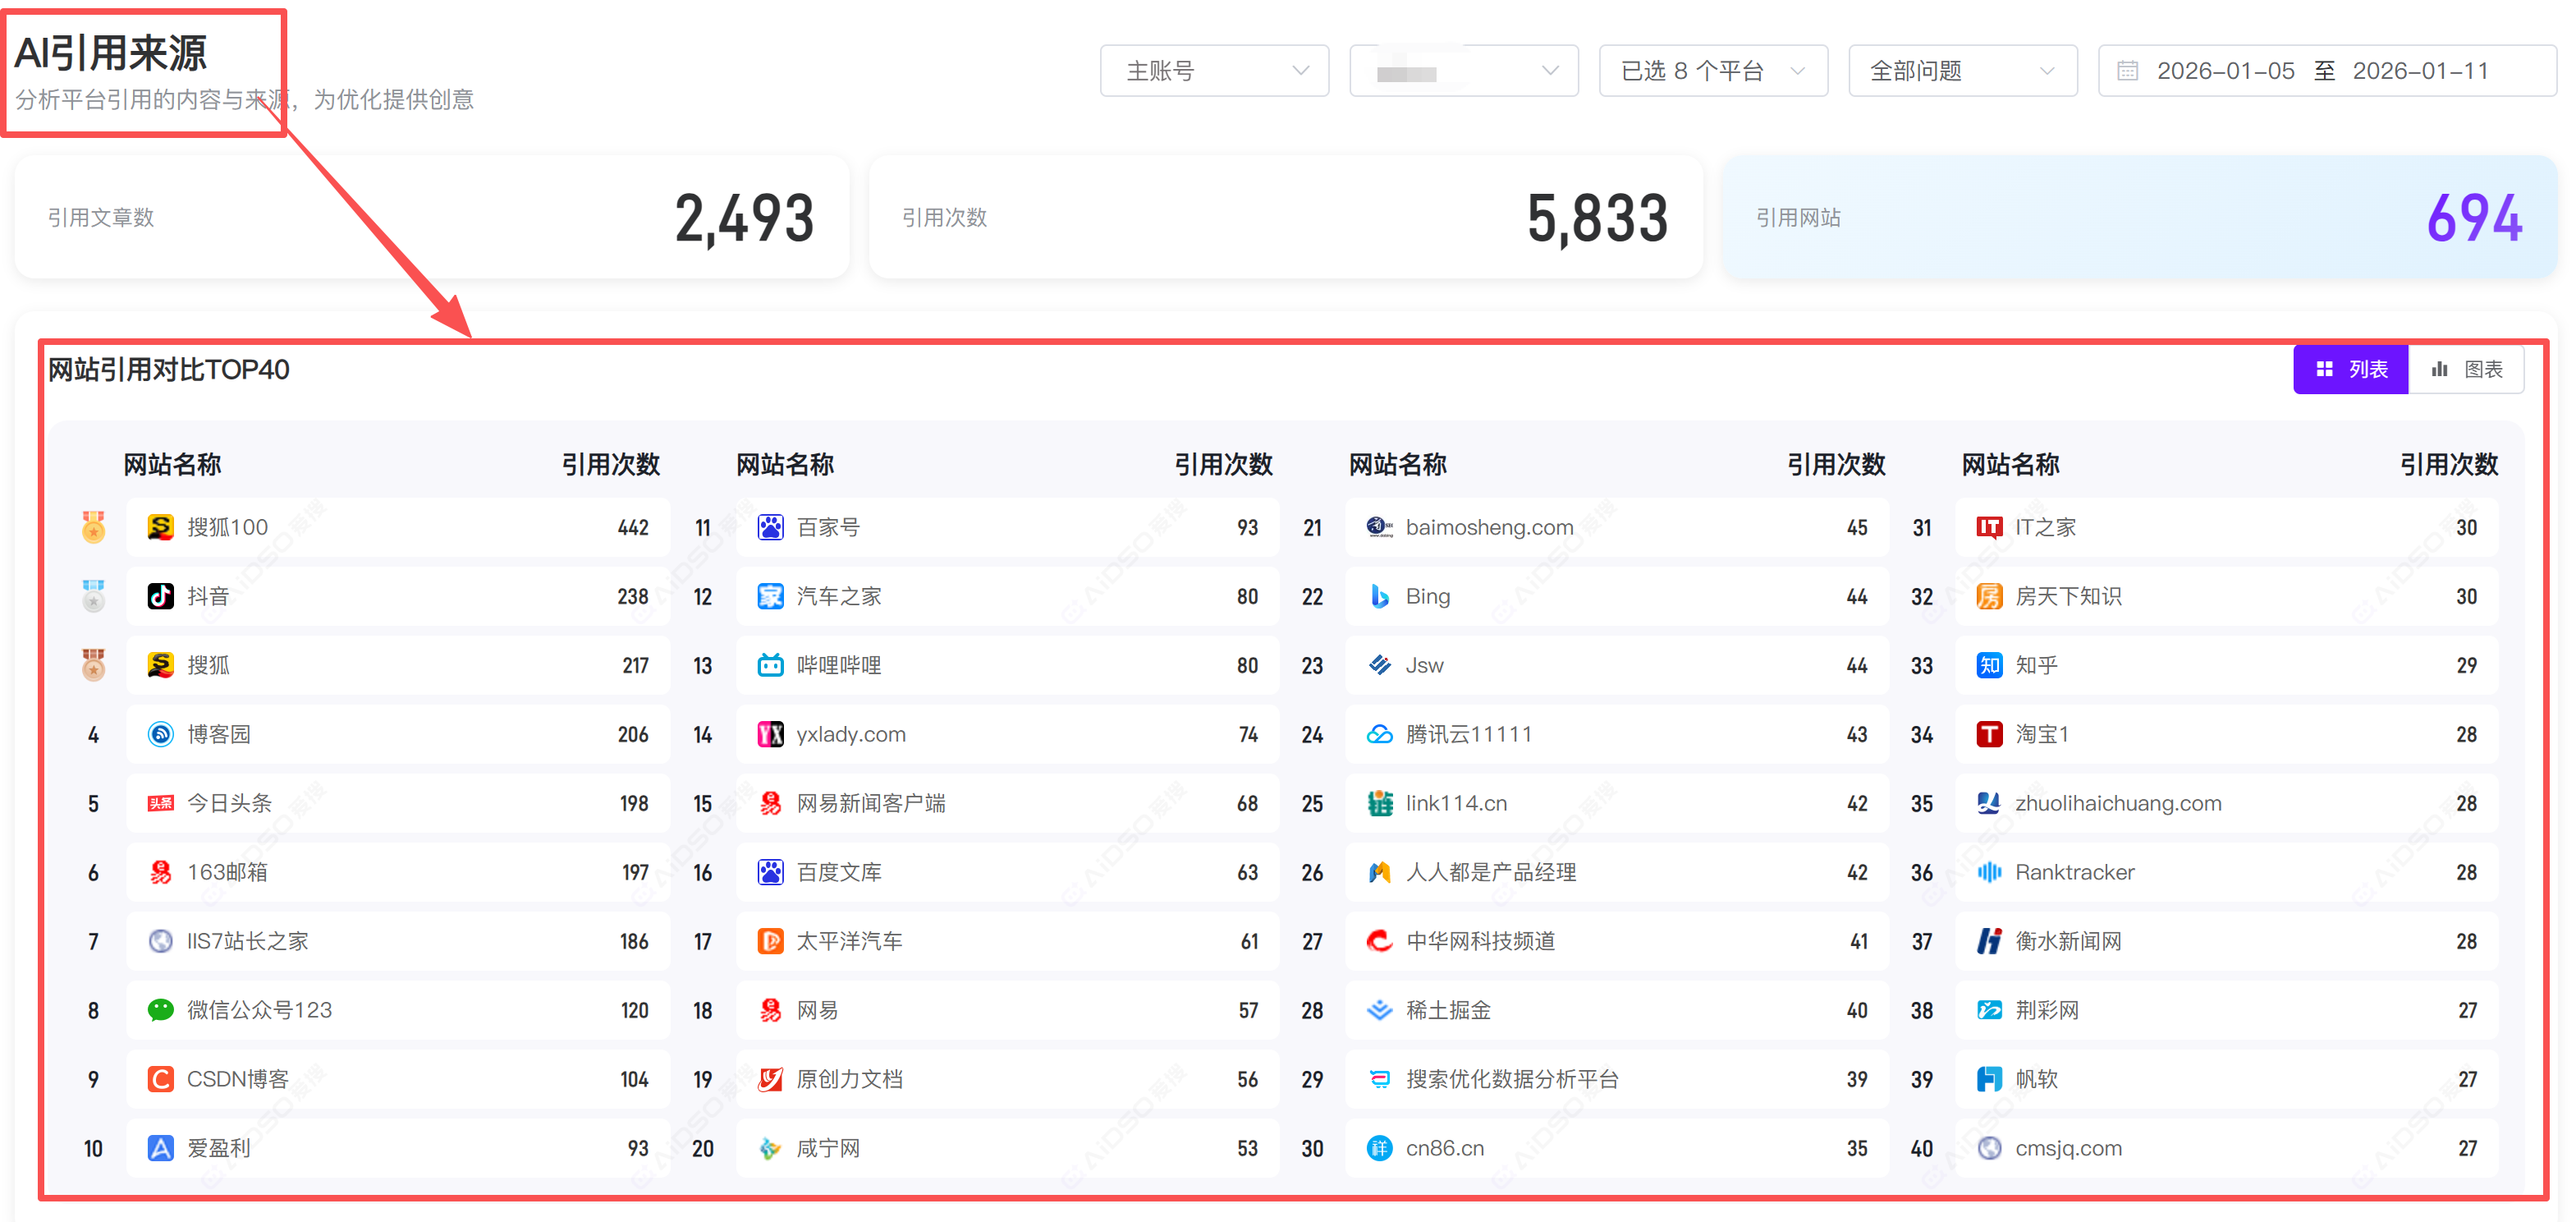
Task: Open the zhuolihaichuang.com site entry
Action: pos(2117,803)
